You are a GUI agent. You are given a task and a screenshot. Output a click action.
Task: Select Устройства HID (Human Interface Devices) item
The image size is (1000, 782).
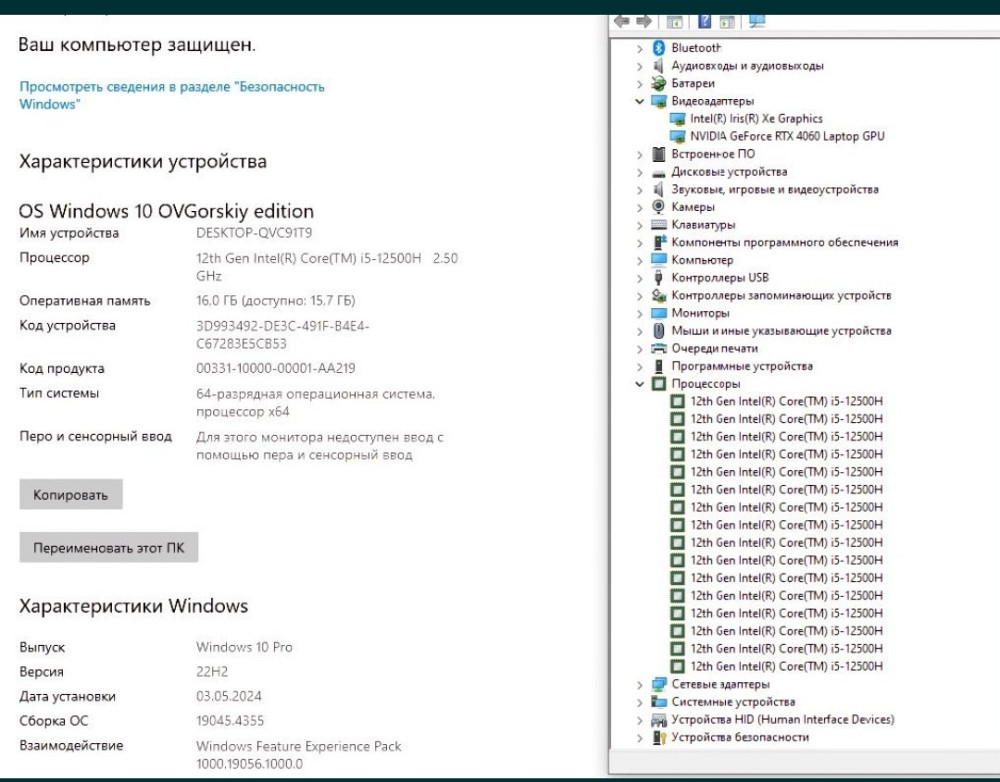[x=782, y=720]
